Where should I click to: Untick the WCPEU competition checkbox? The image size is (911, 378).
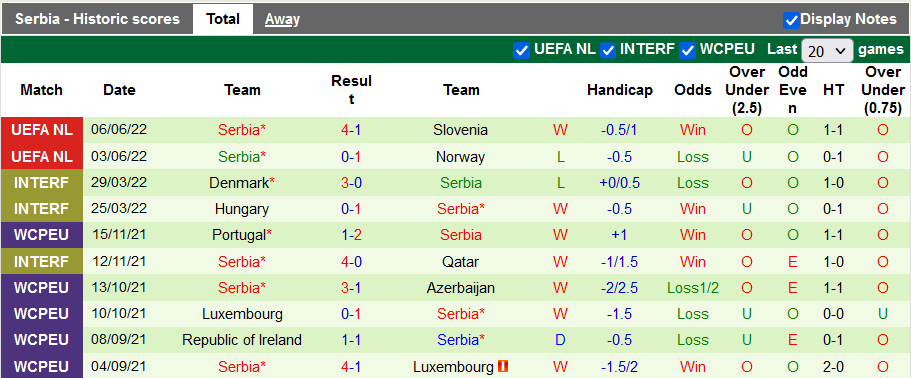[x=687, y=51]
